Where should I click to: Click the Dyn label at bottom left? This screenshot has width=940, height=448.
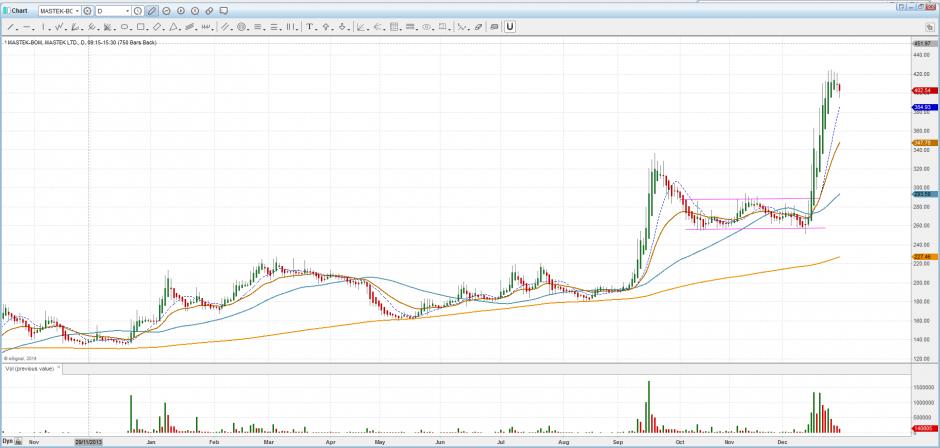(7, 441)
